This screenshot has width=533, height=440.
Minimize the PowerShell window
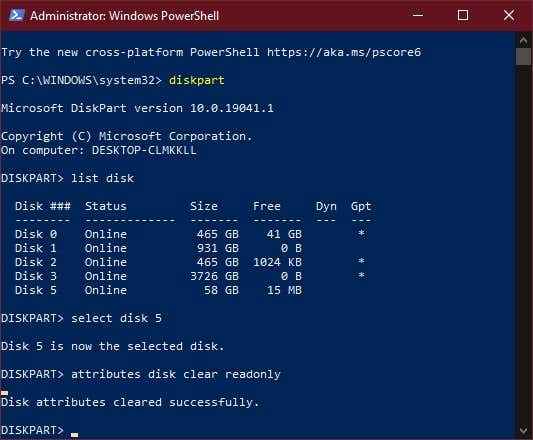418,15
